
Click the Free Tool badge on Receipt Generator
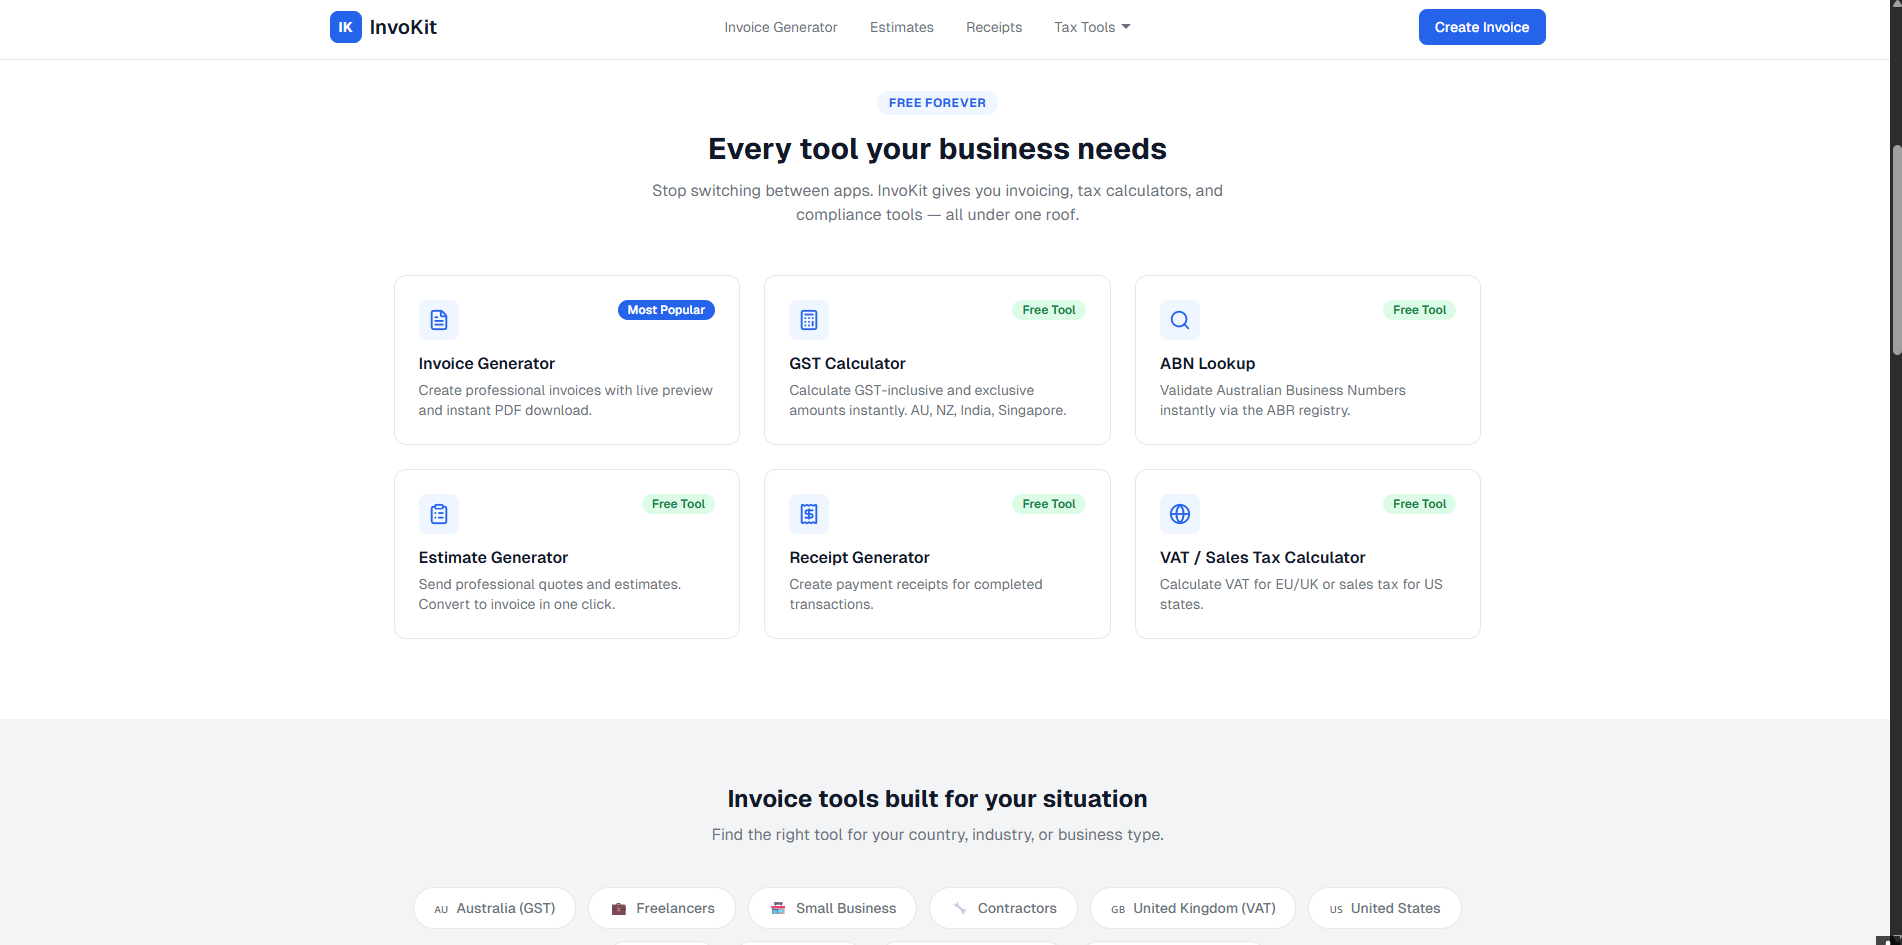pos(1049,504)
